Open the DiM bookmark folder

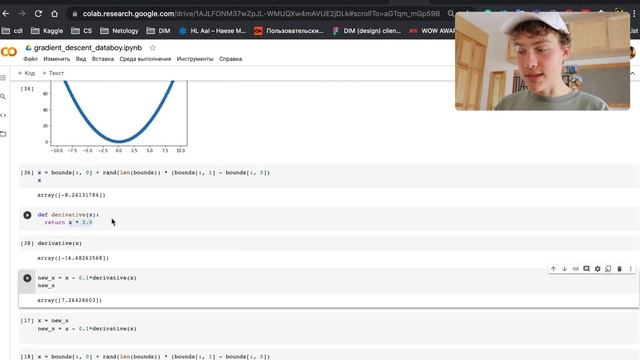tap(158, 31)
